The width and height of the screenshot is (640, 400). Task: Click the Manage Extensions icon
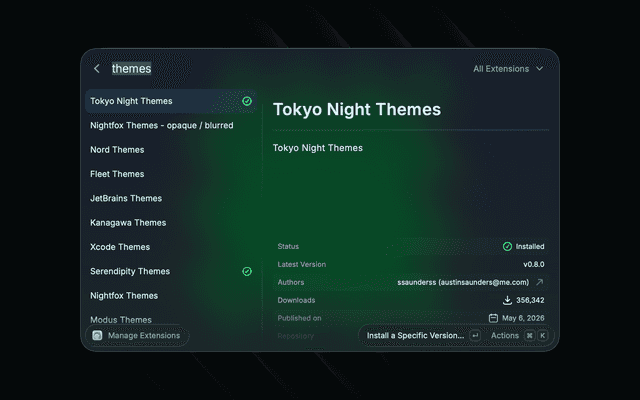97,336
